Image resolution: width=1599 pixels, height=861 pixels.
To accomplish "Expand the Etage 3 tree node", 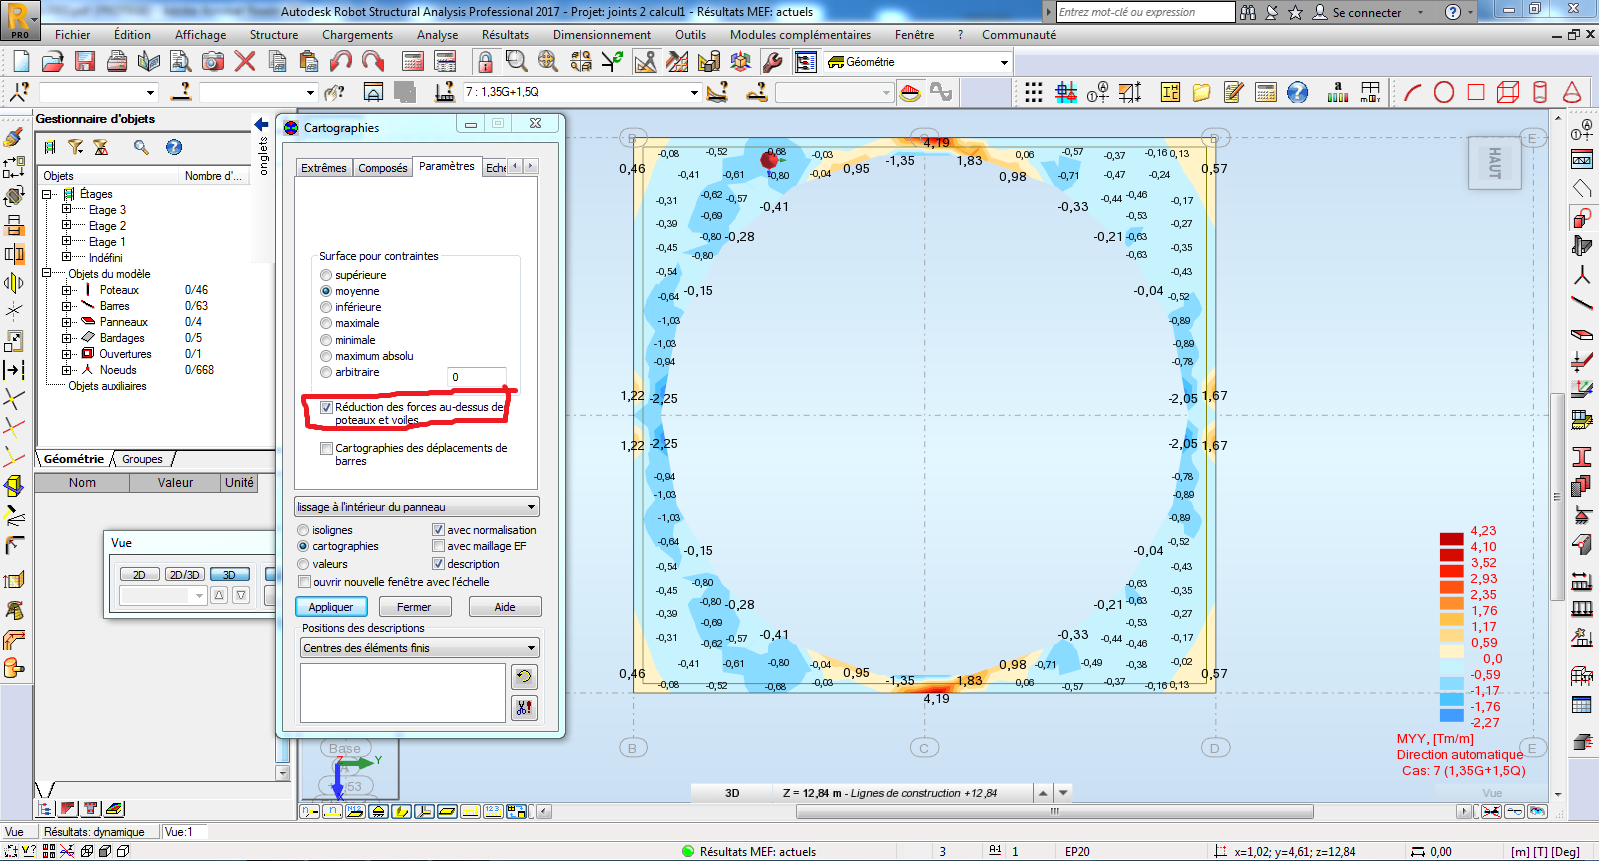I will [x=67, y=210].
